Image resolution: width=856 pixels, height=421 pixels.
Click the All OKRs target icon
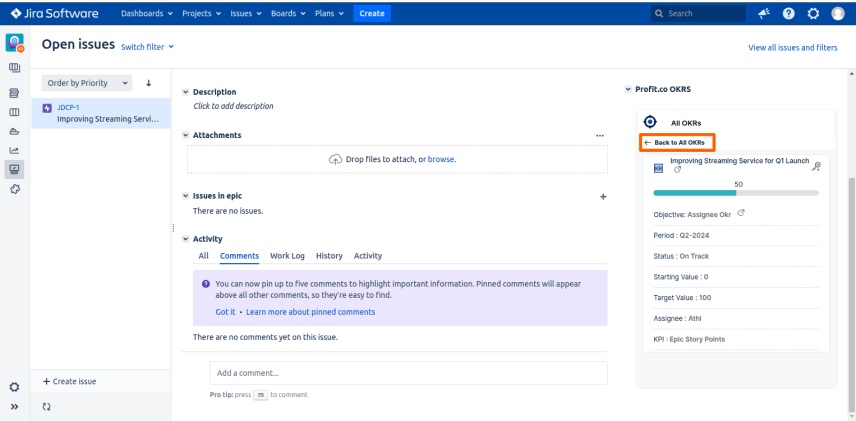[x=650, y=122]
